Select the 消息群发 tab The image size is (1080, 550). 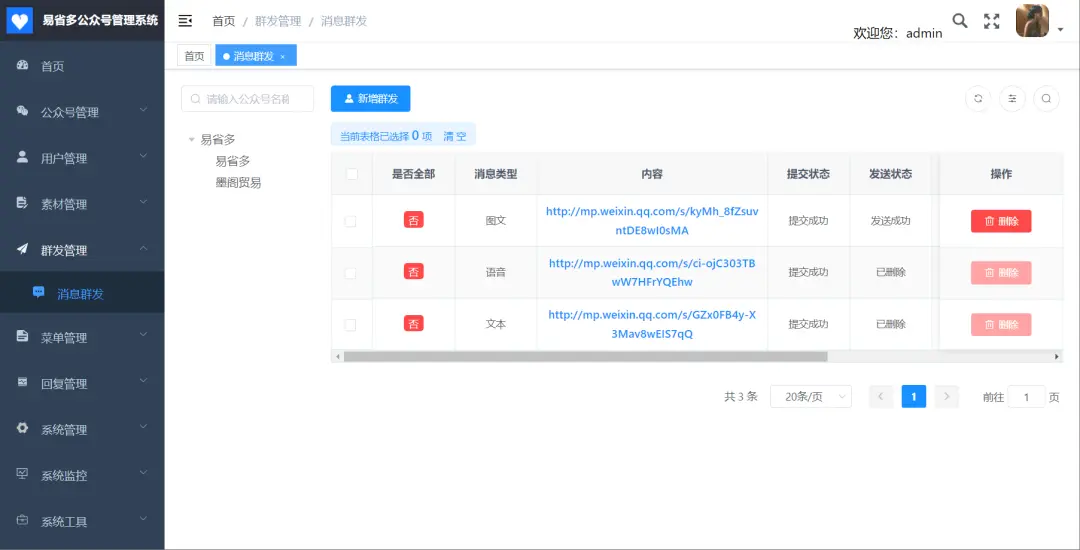pyautogui.click(x=256, y=56)
